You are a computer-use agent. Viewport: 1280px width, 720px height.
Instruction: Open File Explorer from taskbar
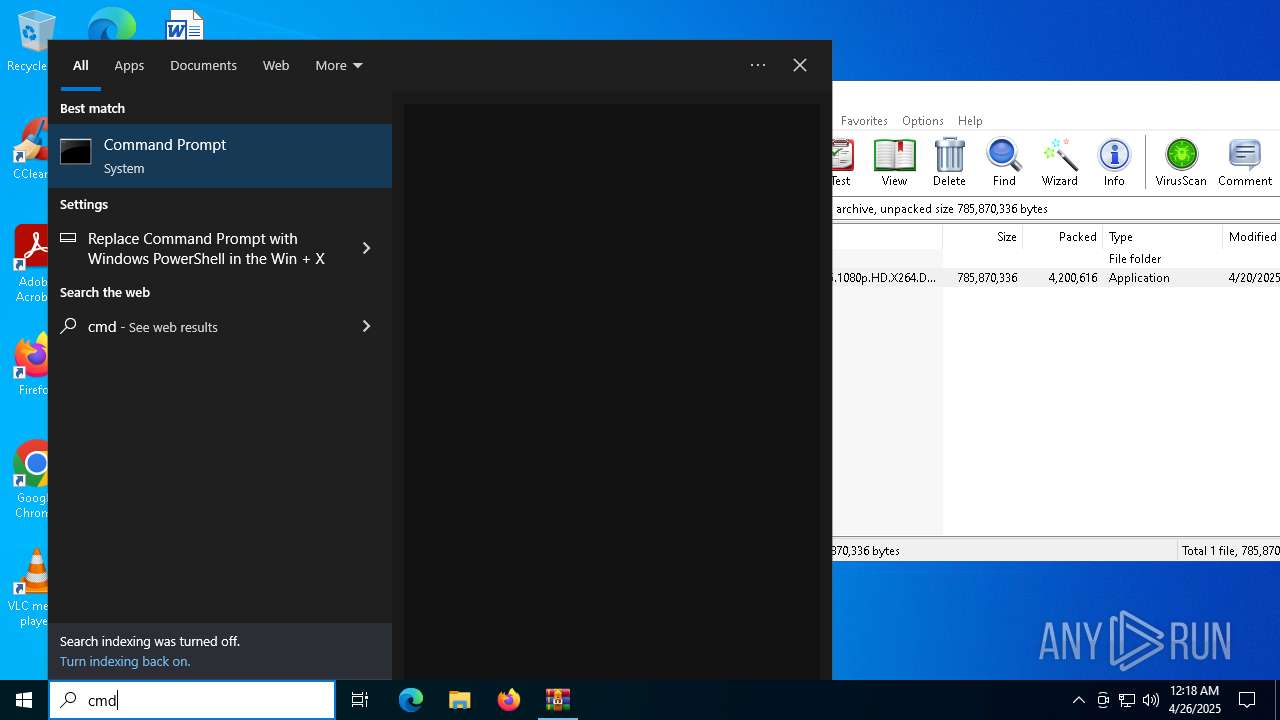pos(460,700)
